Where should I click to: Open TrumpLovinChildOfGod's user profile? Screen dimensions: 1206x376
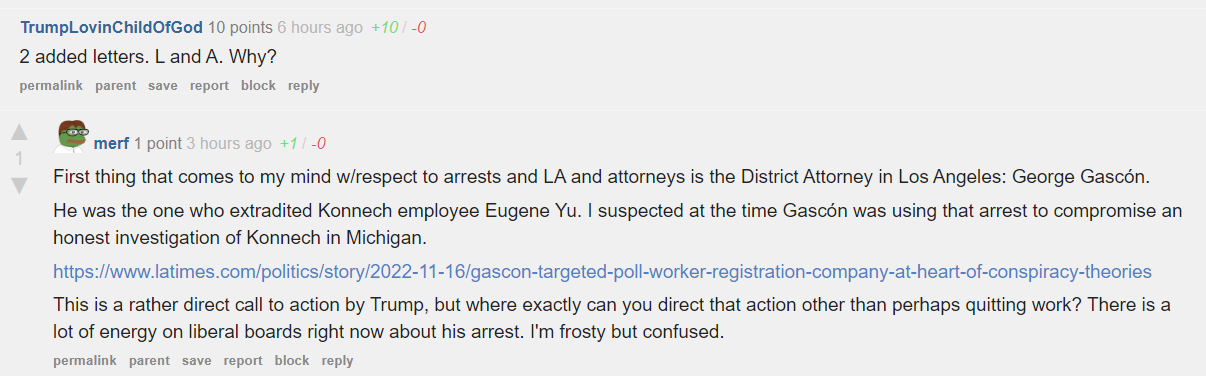[x=111, y=27]
